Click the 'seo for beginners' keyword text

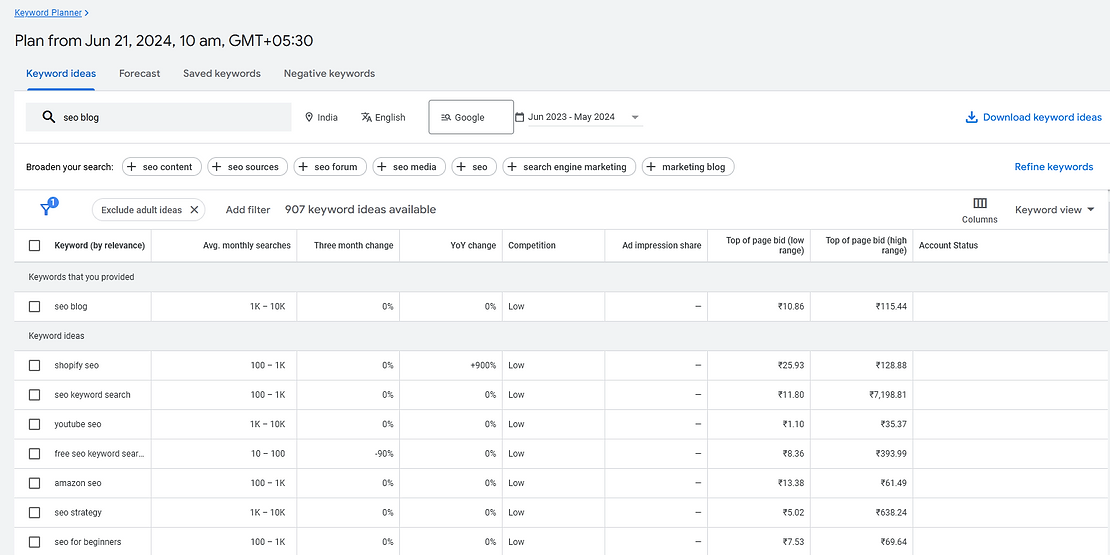(87, 542)
